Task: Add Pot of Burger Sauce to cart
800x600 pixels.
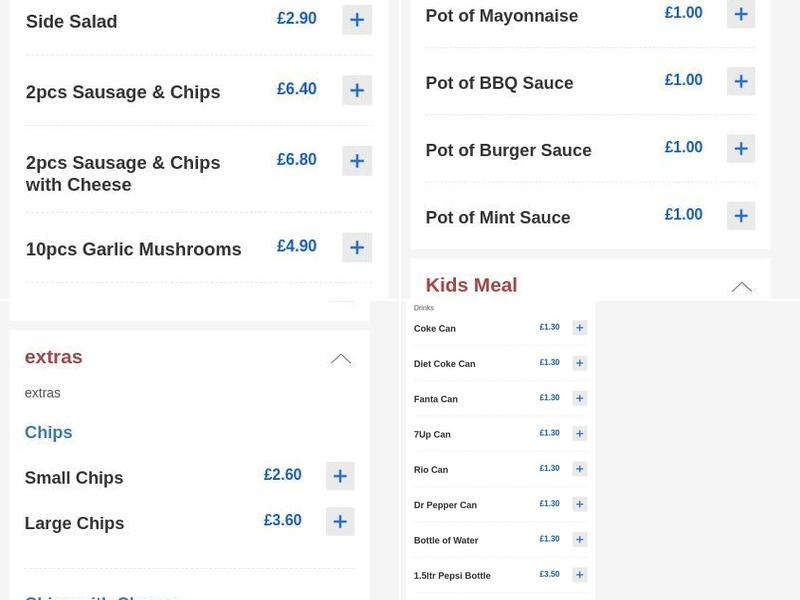Action: (741, 148)
